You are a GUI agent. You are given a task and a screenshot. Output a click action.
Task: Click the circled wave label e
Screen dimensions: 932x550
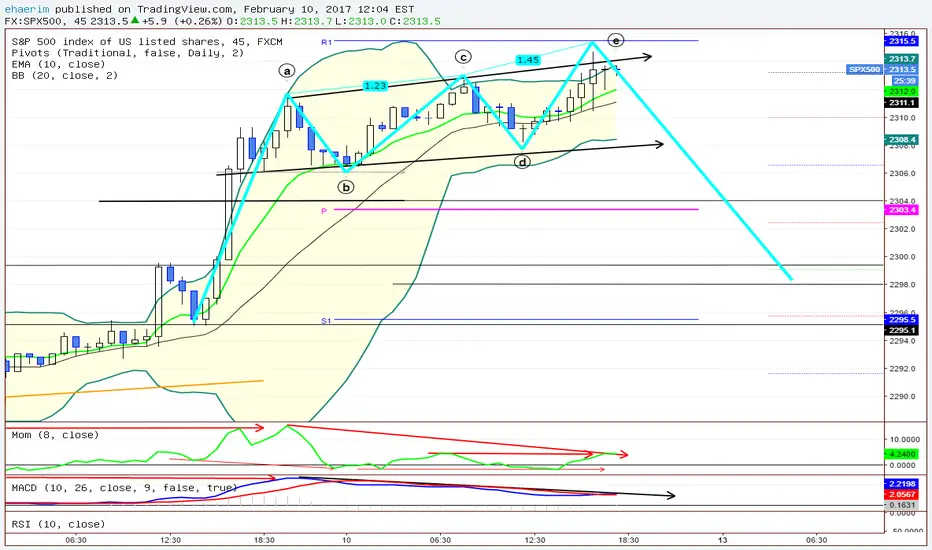616,40
